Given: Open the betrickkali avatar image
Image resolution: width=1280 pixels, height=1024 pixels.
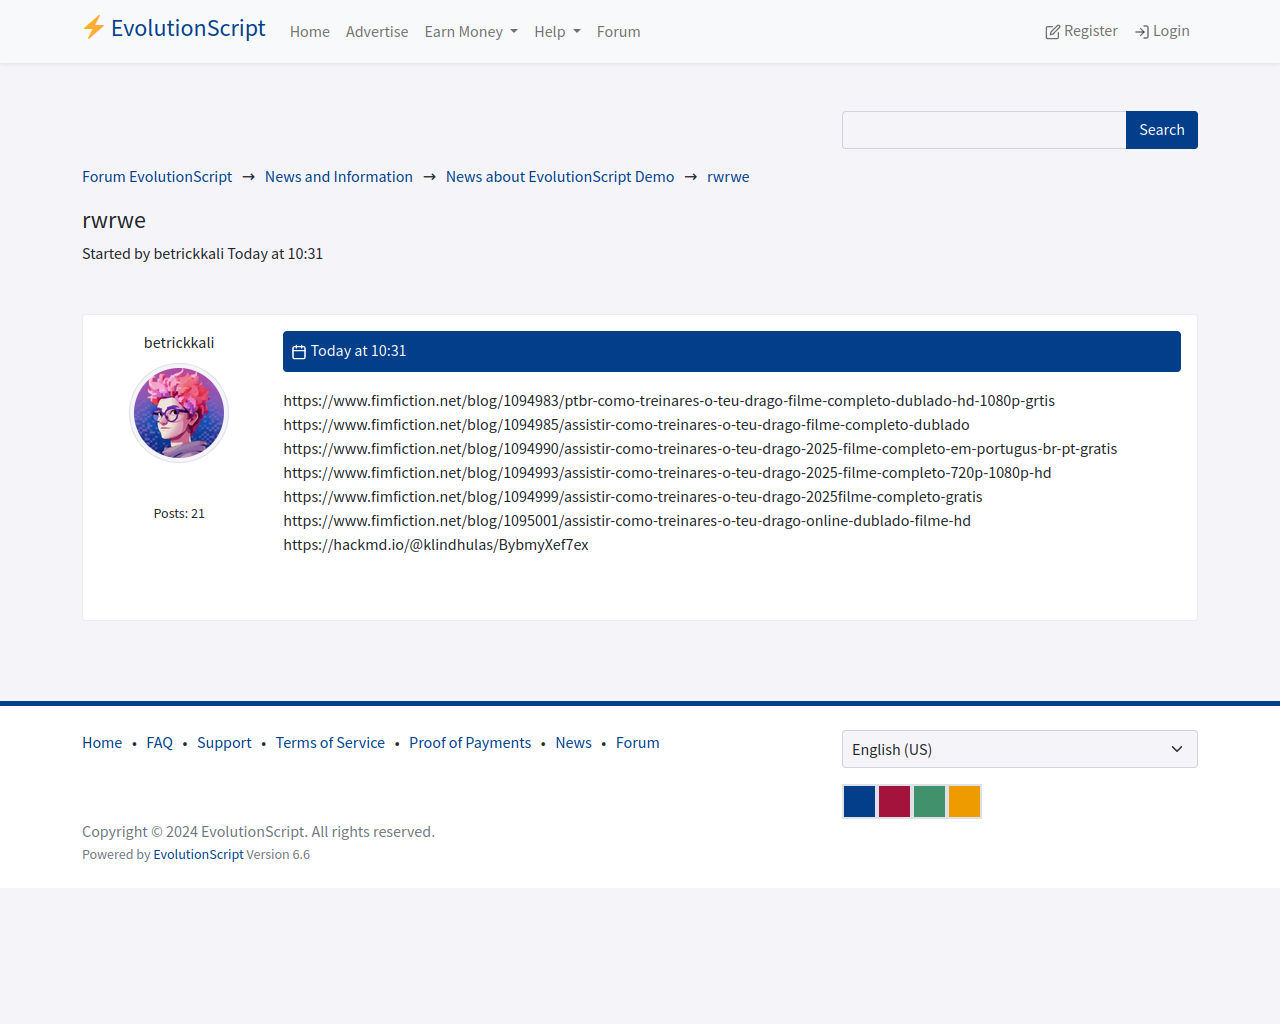Looking at the screenshot, I should 179,413.
